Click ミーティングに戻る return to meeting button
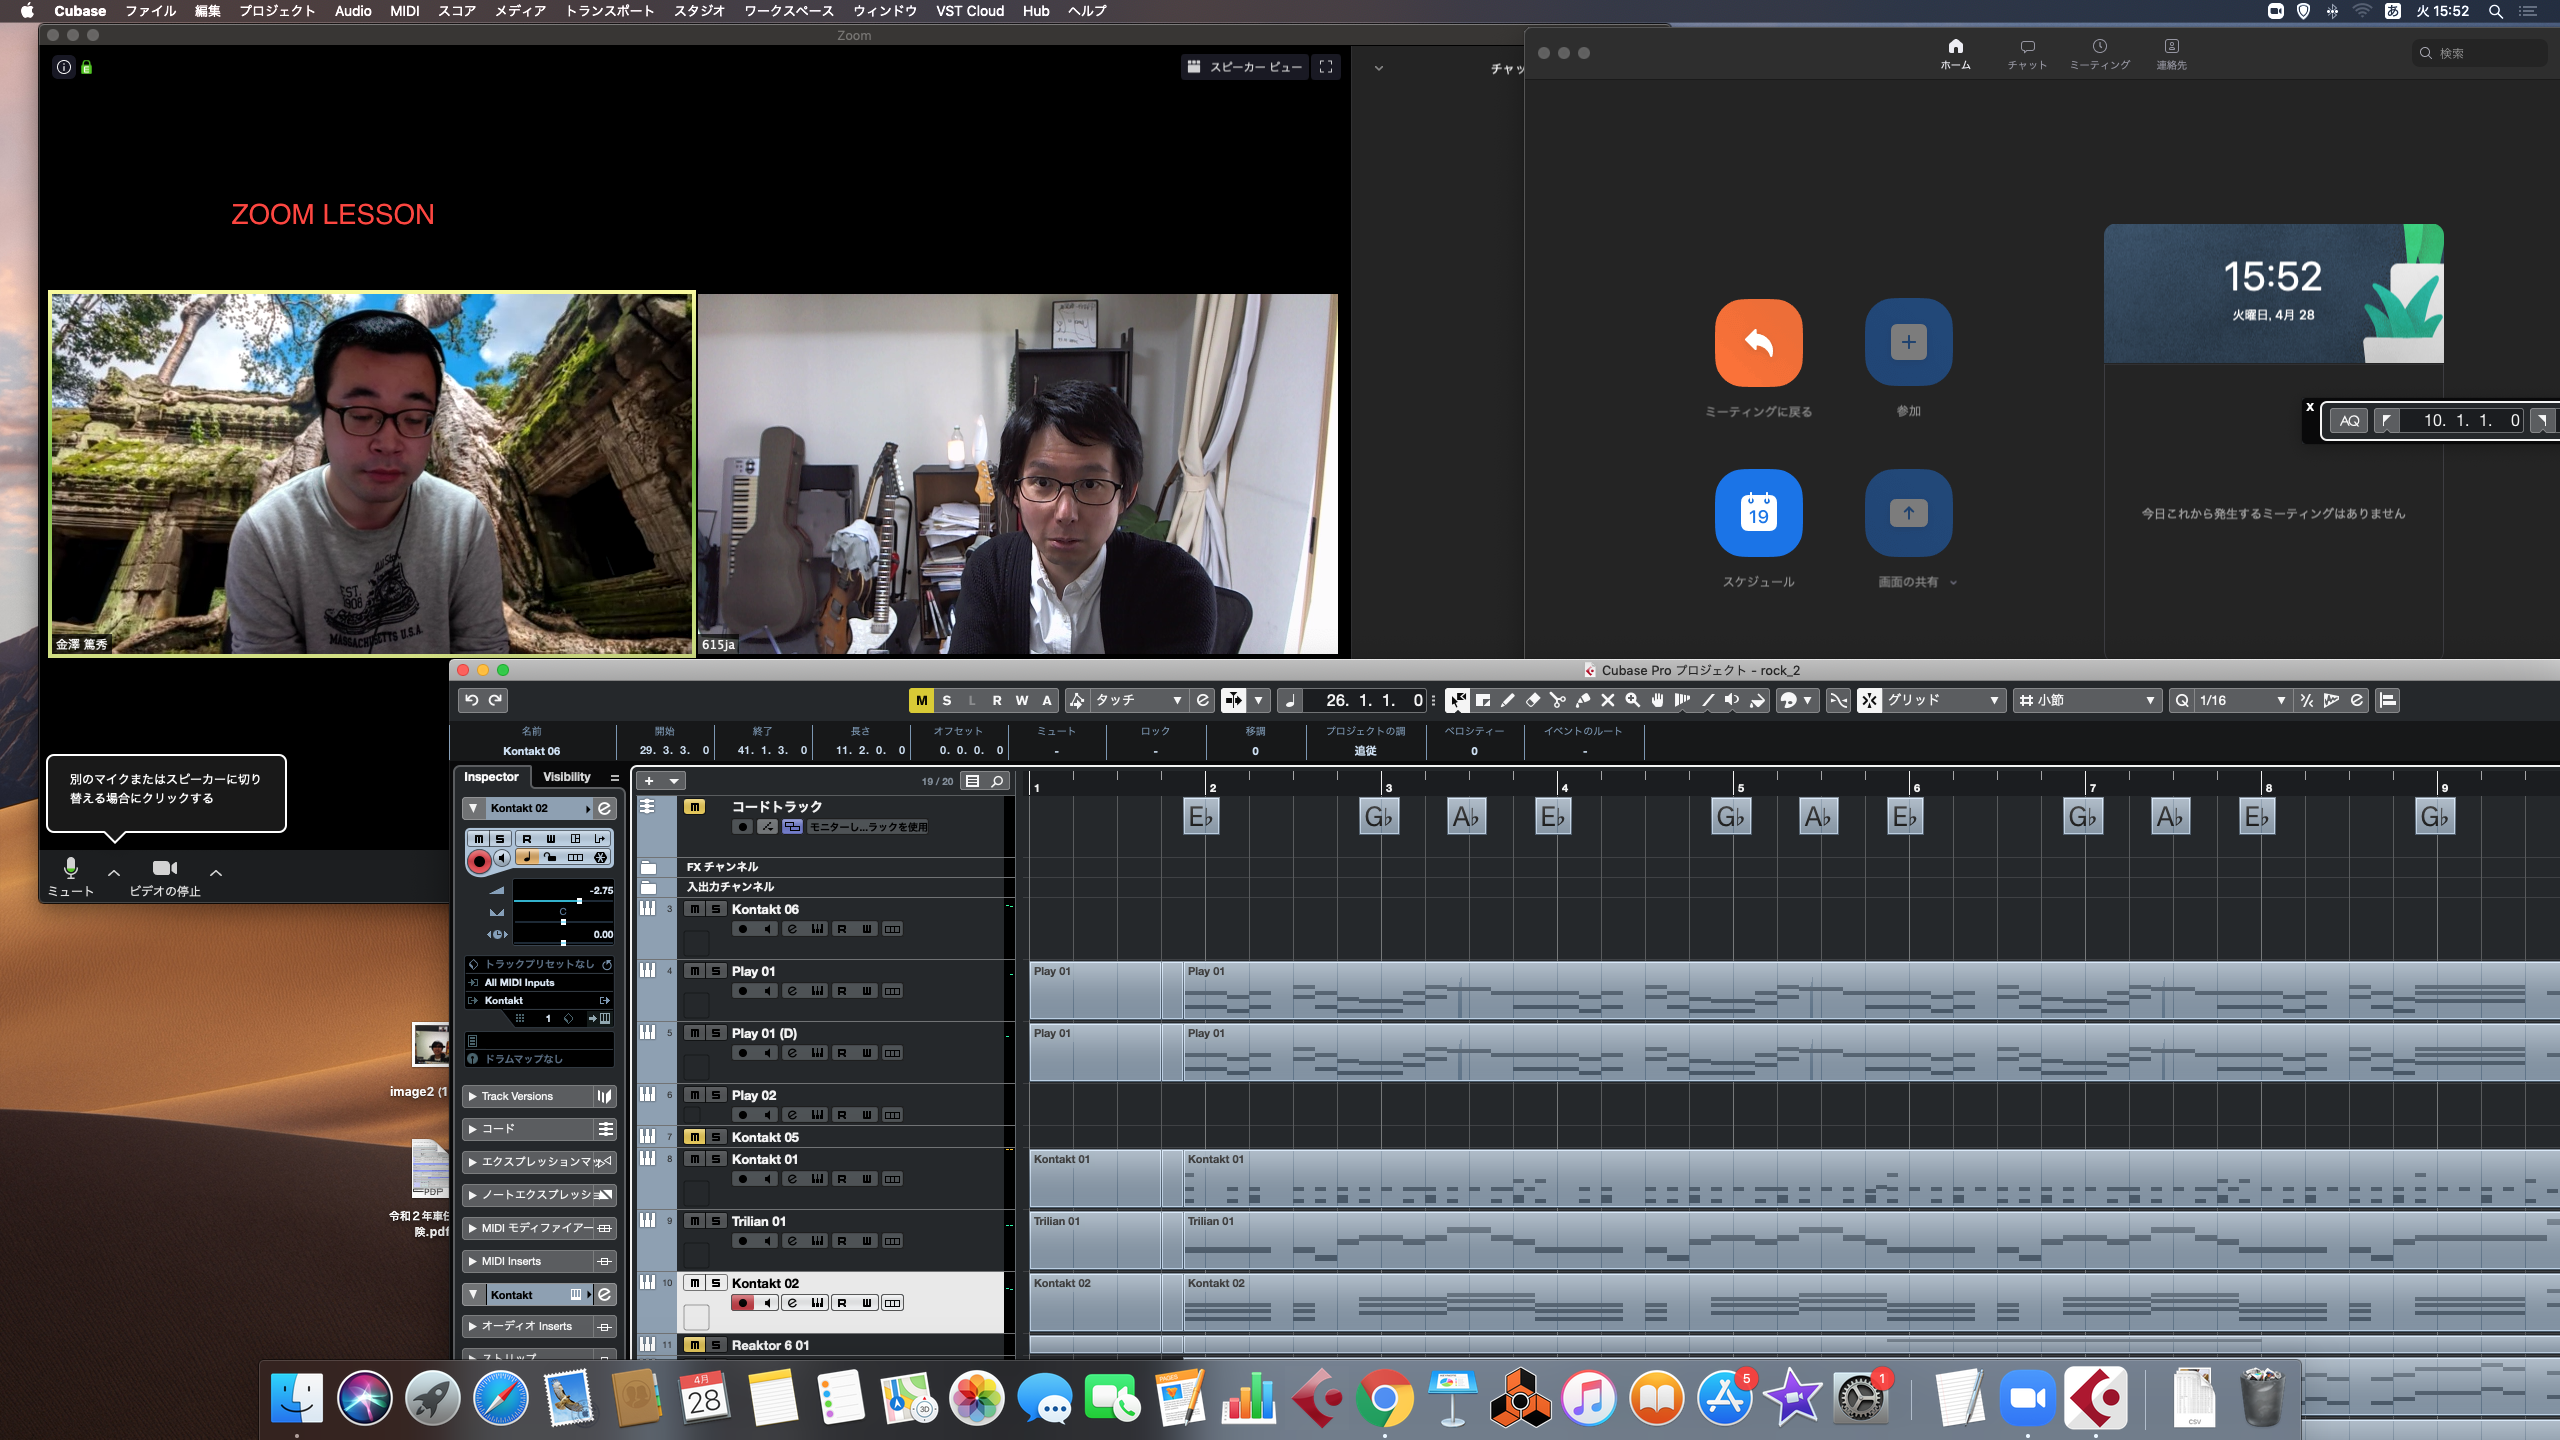Viewport: 2560px width, 1440px height. coord(1758,343)
